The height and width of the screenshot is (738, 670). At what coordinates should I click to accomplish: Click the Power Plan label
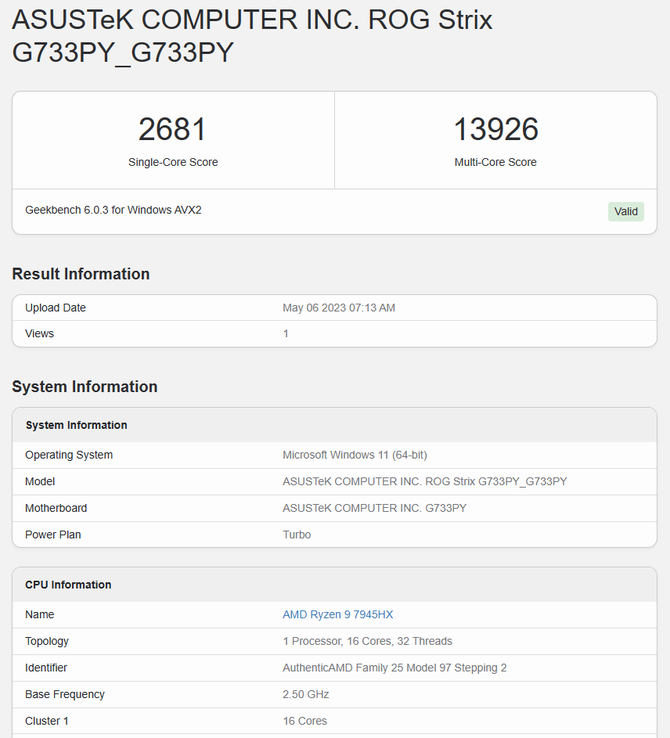tap(53, 535)
